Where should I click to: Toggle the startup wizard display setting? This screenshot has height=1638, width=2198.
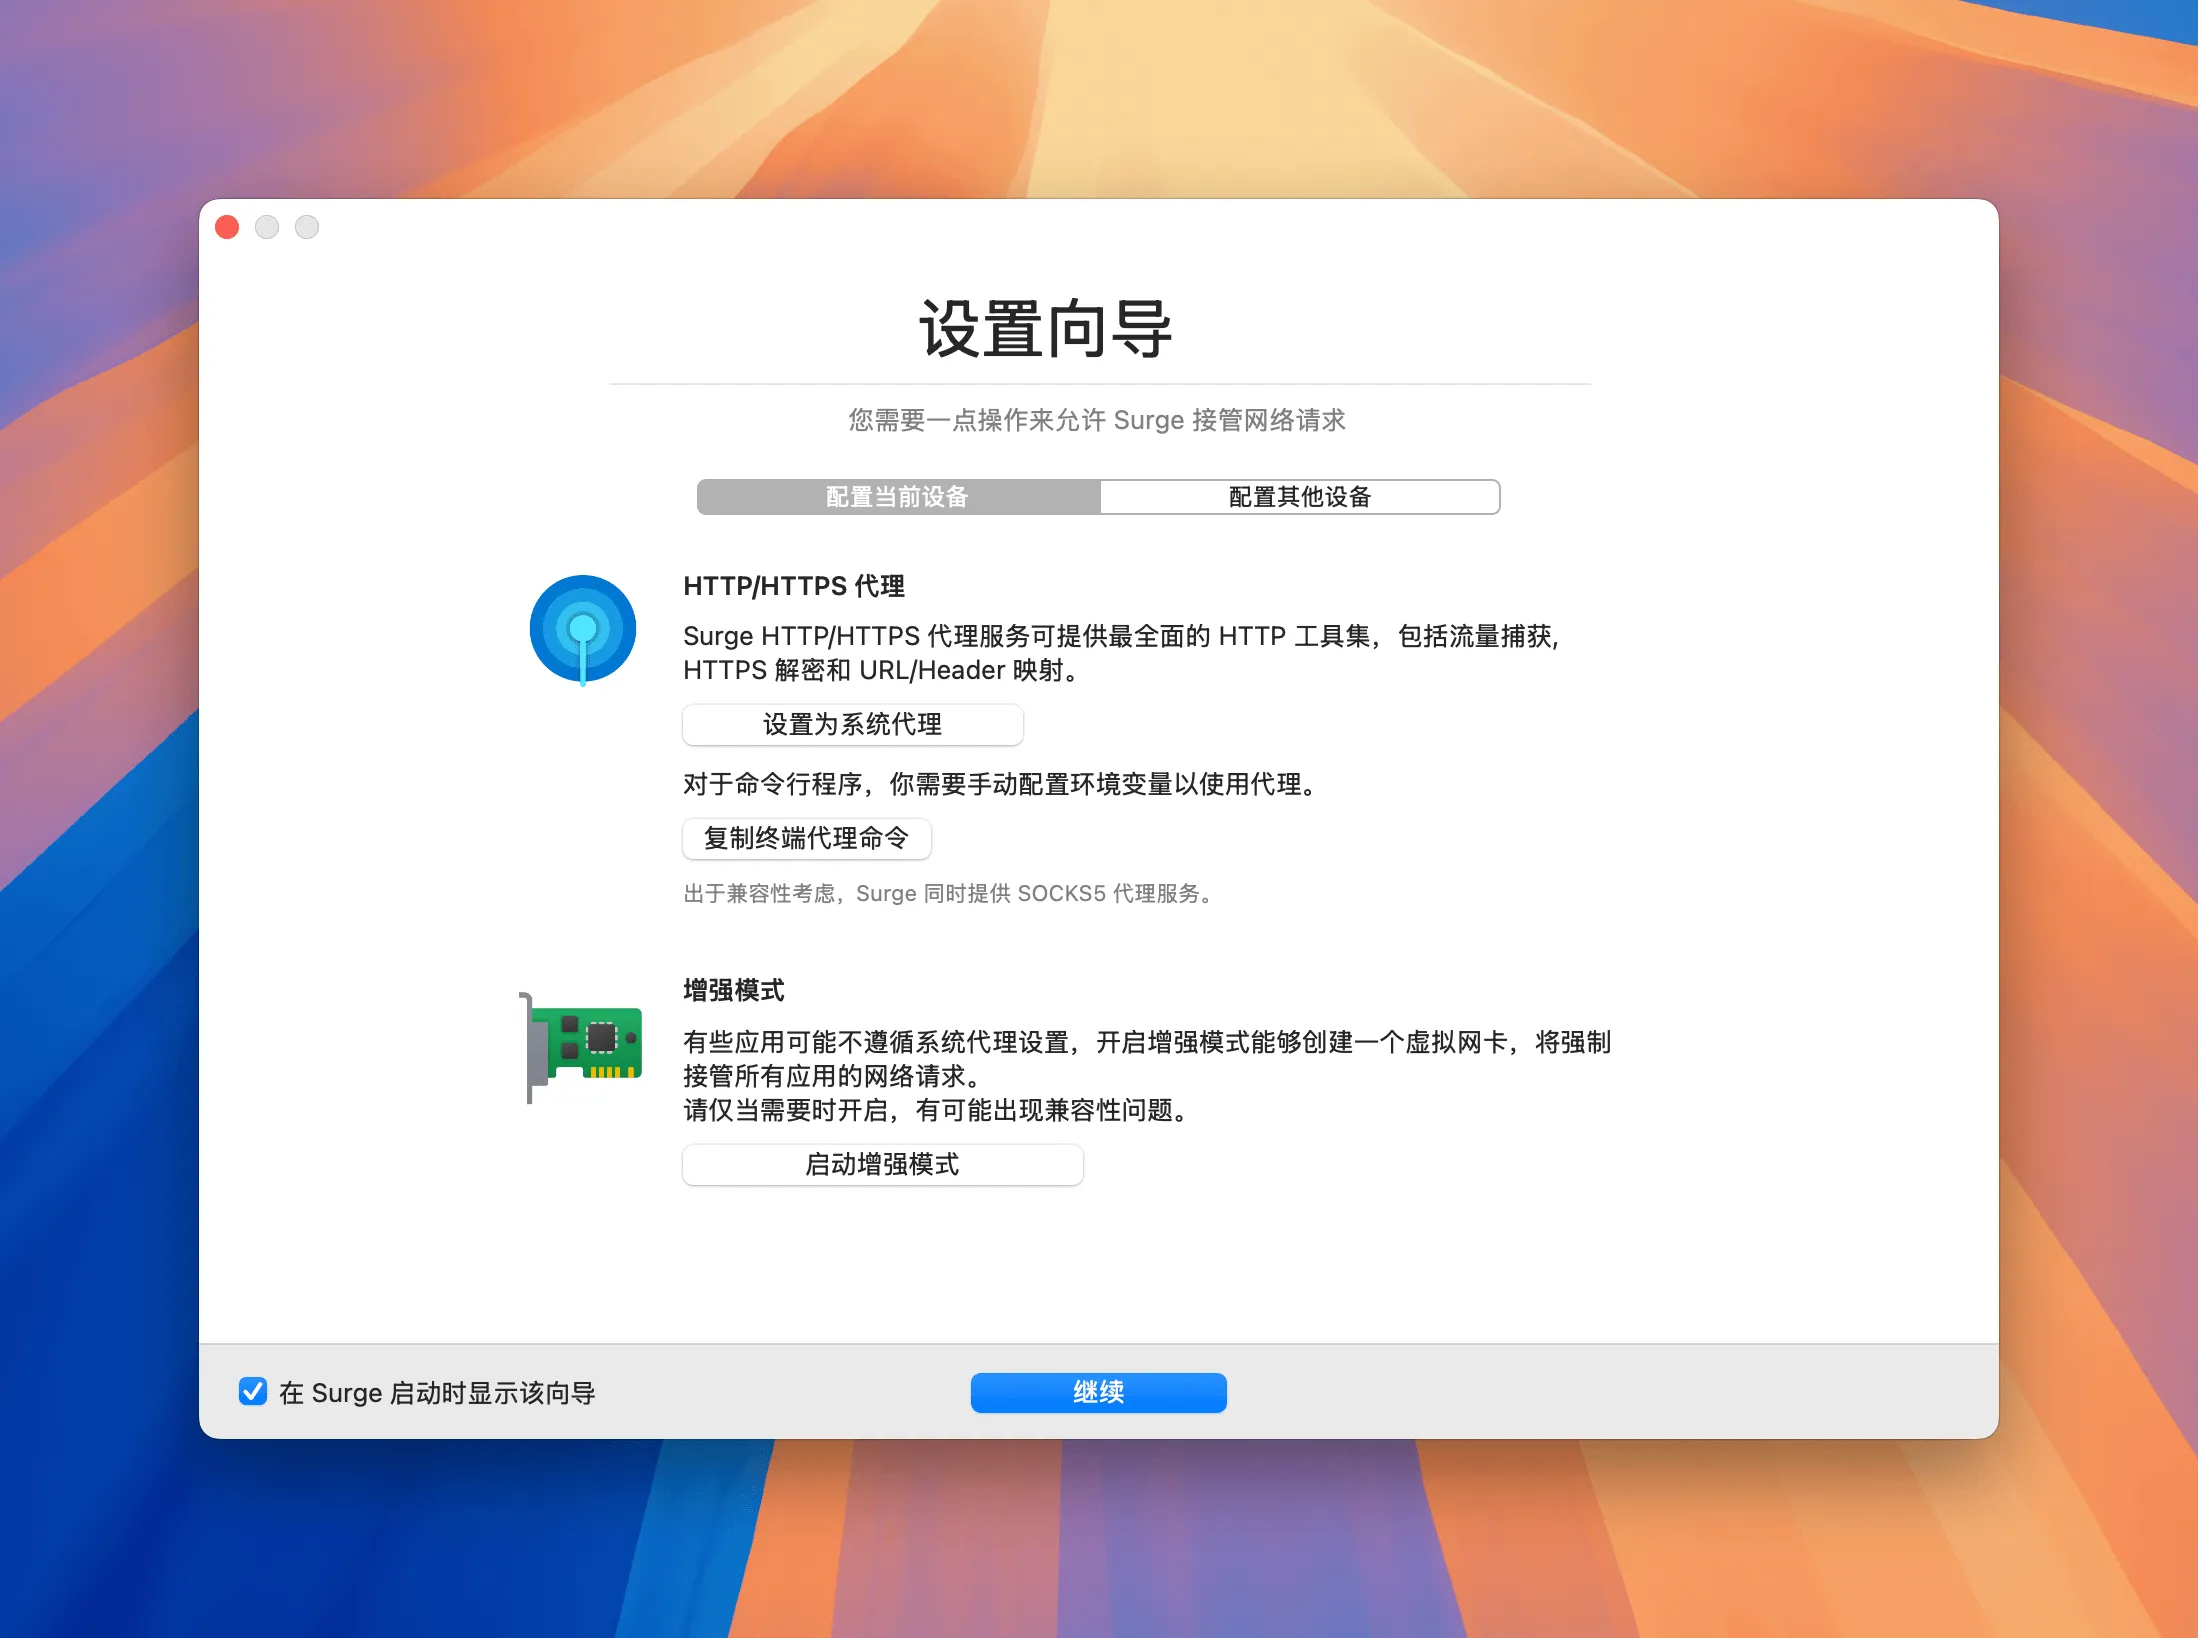click(x=252, y=1392)
